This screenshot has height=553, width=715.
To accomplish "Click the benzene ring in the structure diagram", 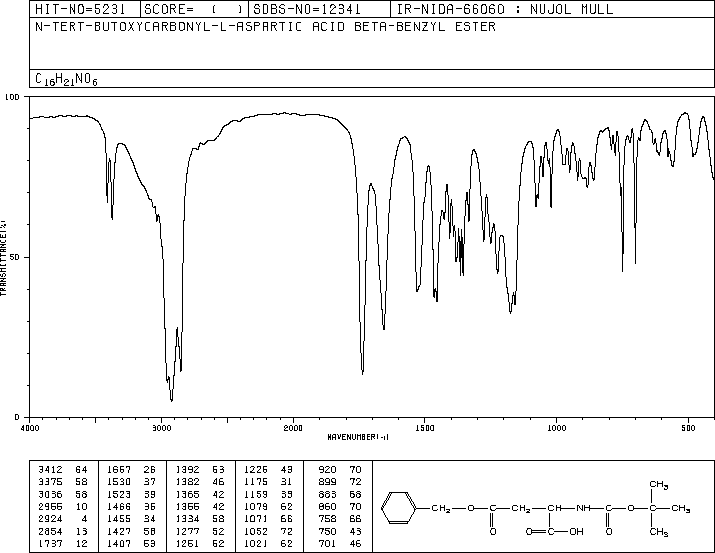I will click(399, 508).
